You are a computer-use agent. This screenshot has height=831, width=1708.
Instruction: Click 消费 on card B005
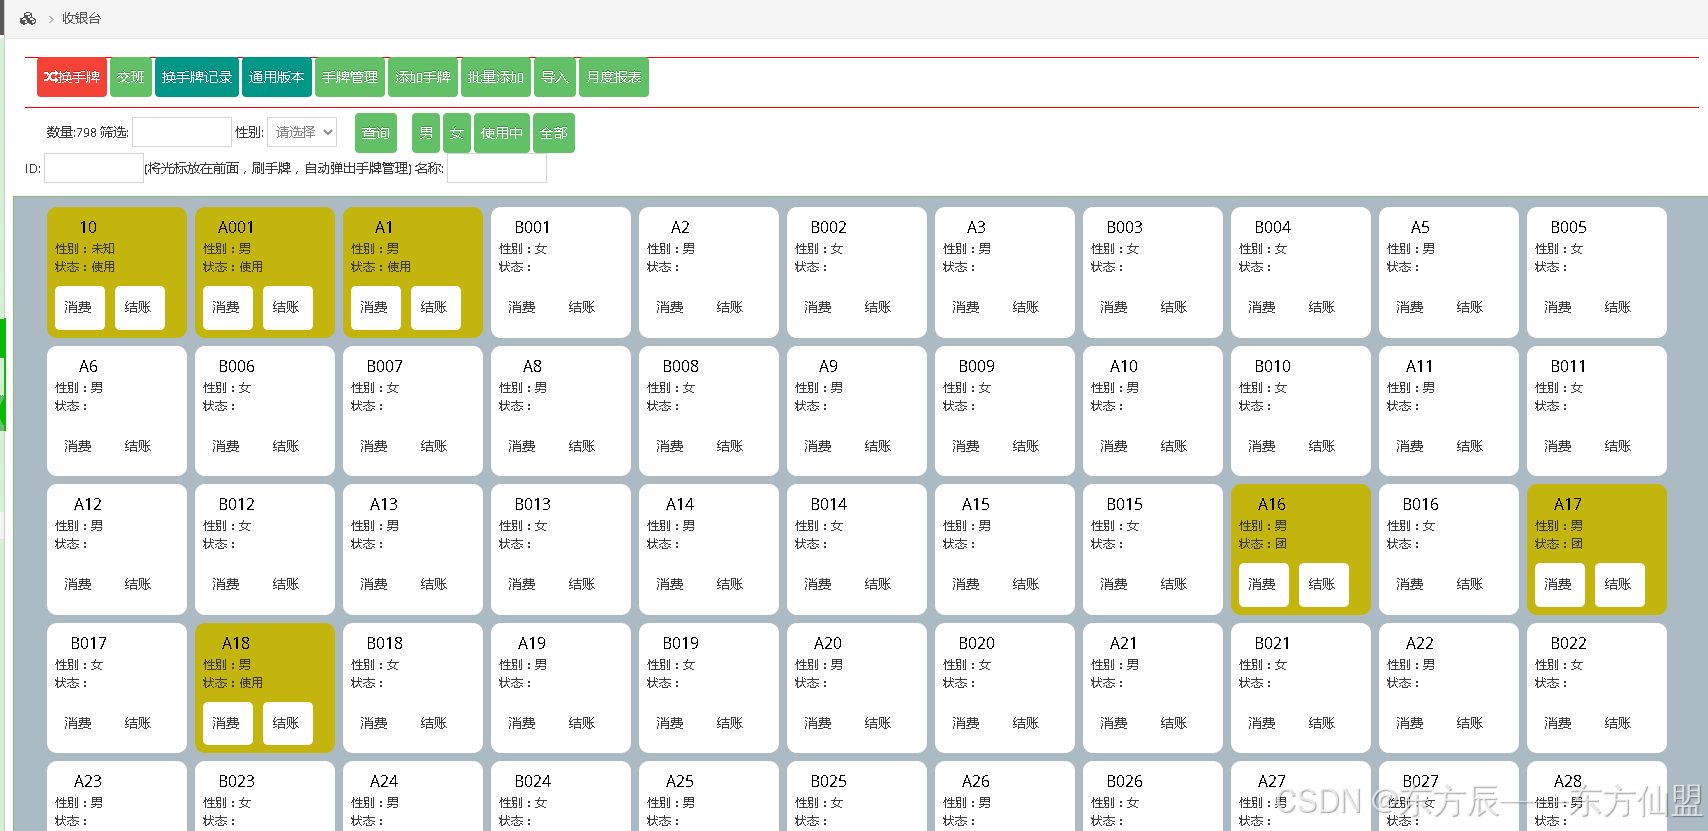click(1558, 307)
